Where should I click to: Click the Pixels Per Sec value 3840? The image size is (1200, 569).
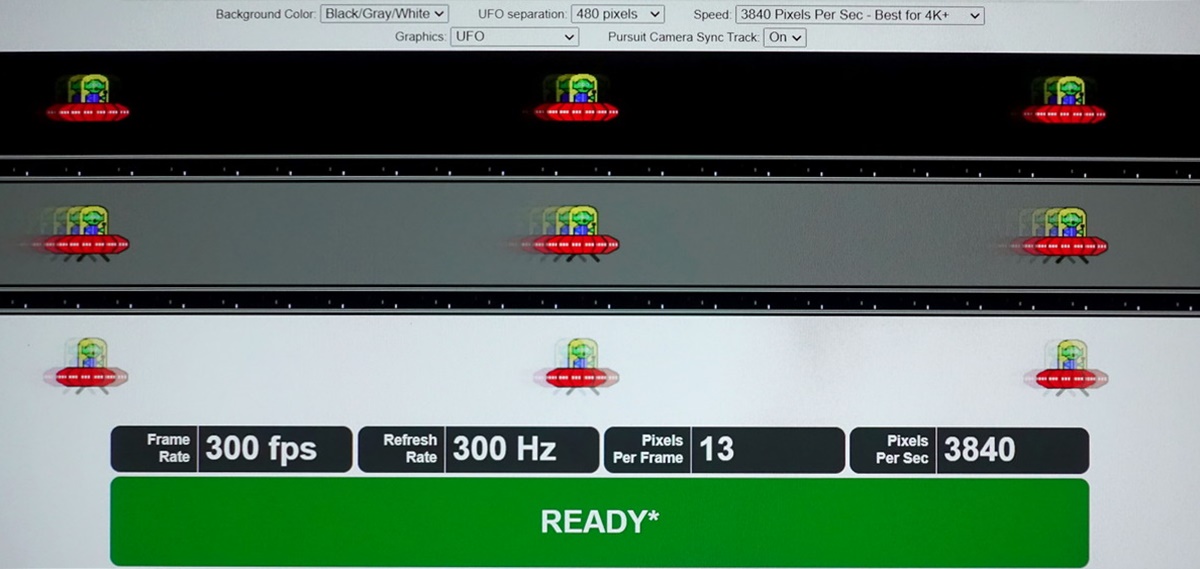(979, 450)
